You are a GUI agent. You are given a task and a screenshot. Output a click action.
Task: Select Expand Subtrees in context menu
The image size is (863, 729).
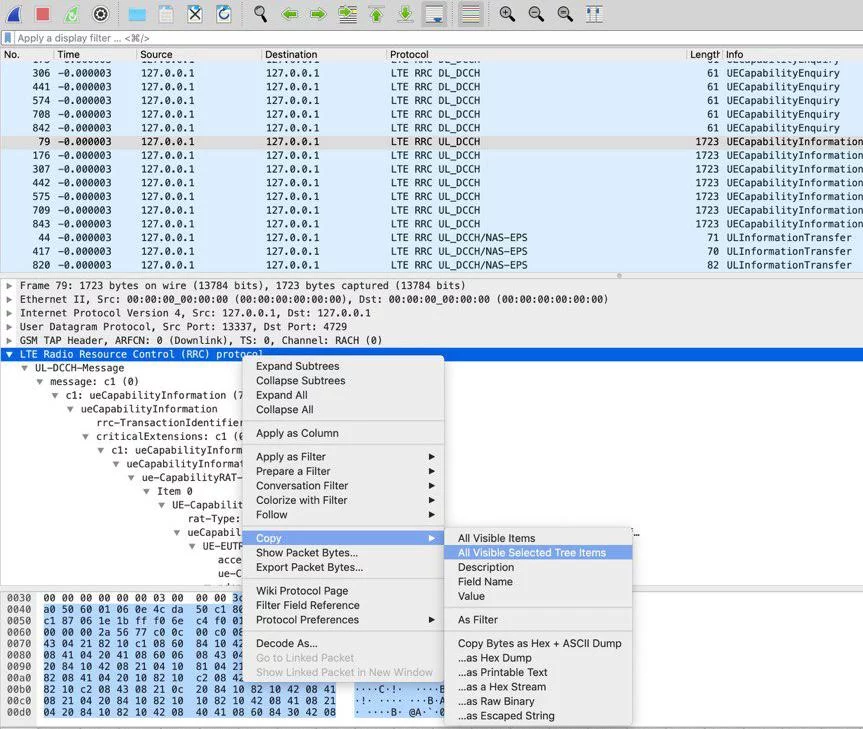pos(300,366)
